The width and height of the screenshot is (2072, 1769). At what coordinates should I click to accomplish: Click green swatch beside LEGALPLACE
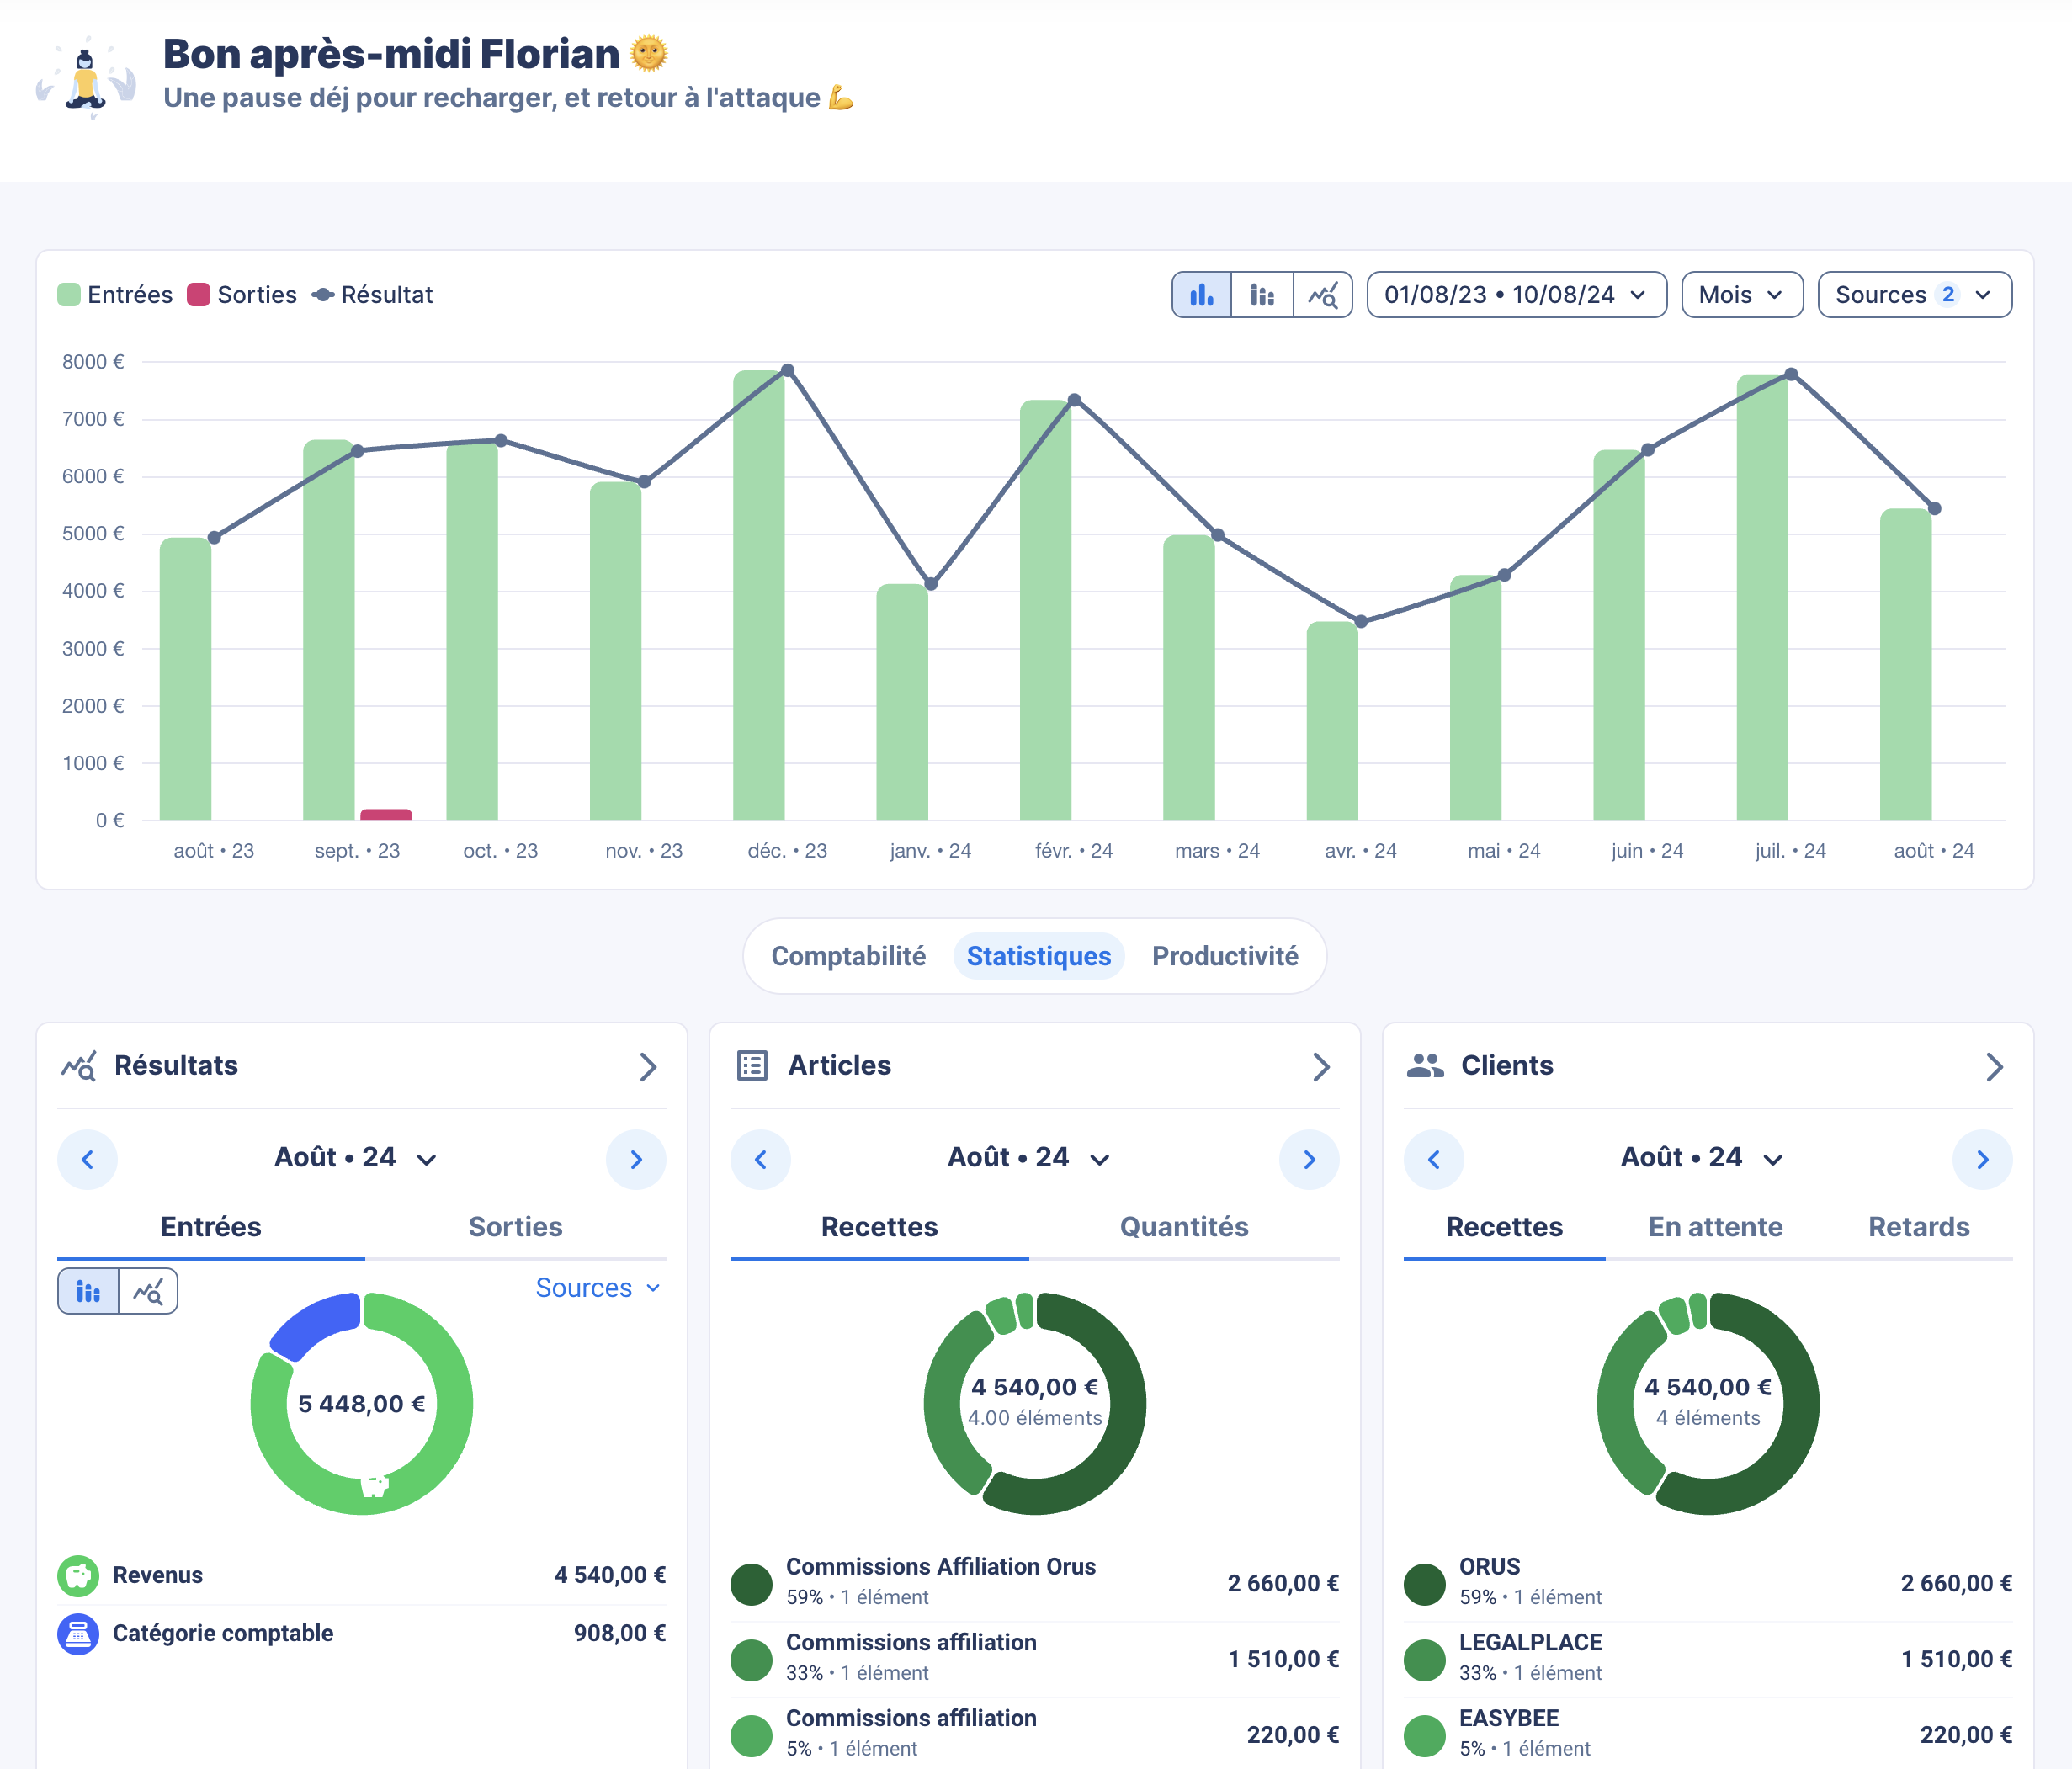[1424, 1660]
